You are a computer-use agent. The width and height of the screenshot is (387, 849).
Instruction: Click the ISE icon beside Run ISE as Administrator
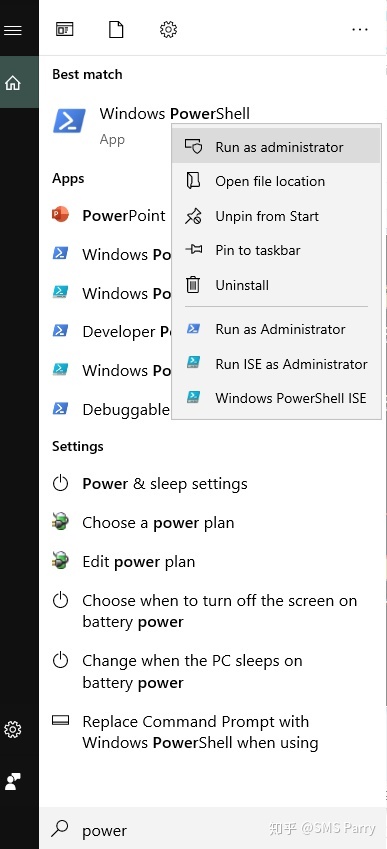tap(193, 363)
